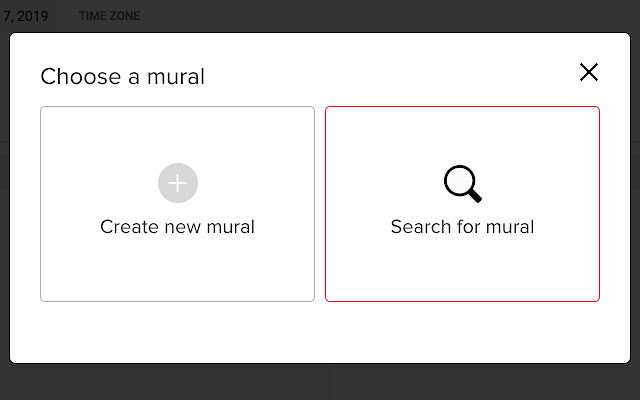The image size is (640, 400).
Task: Click the magnifying glass icon
Action: (462, 183)
